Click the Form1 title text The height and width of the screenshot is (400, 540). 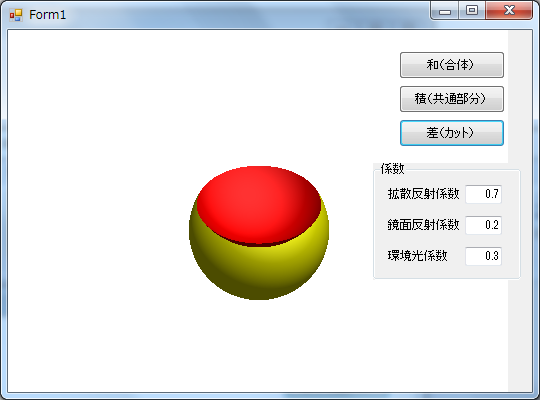(x=47, y=15)
